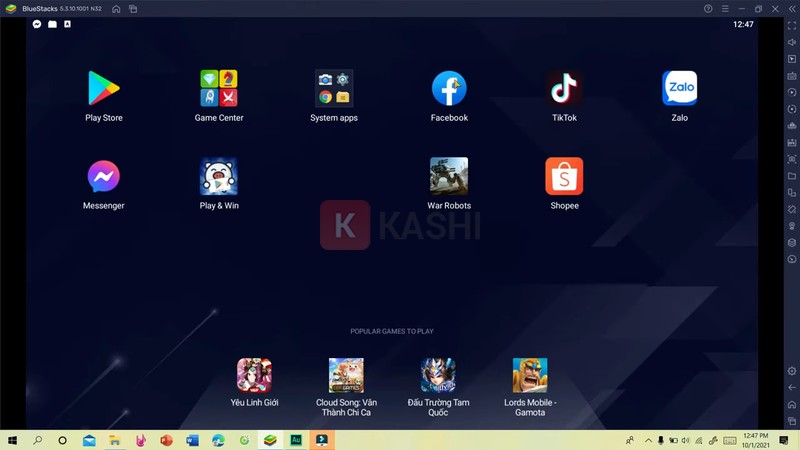
Task: Open Cloud Song: Vân Thành Chi Ca game
Action: [x=346, y=375]
